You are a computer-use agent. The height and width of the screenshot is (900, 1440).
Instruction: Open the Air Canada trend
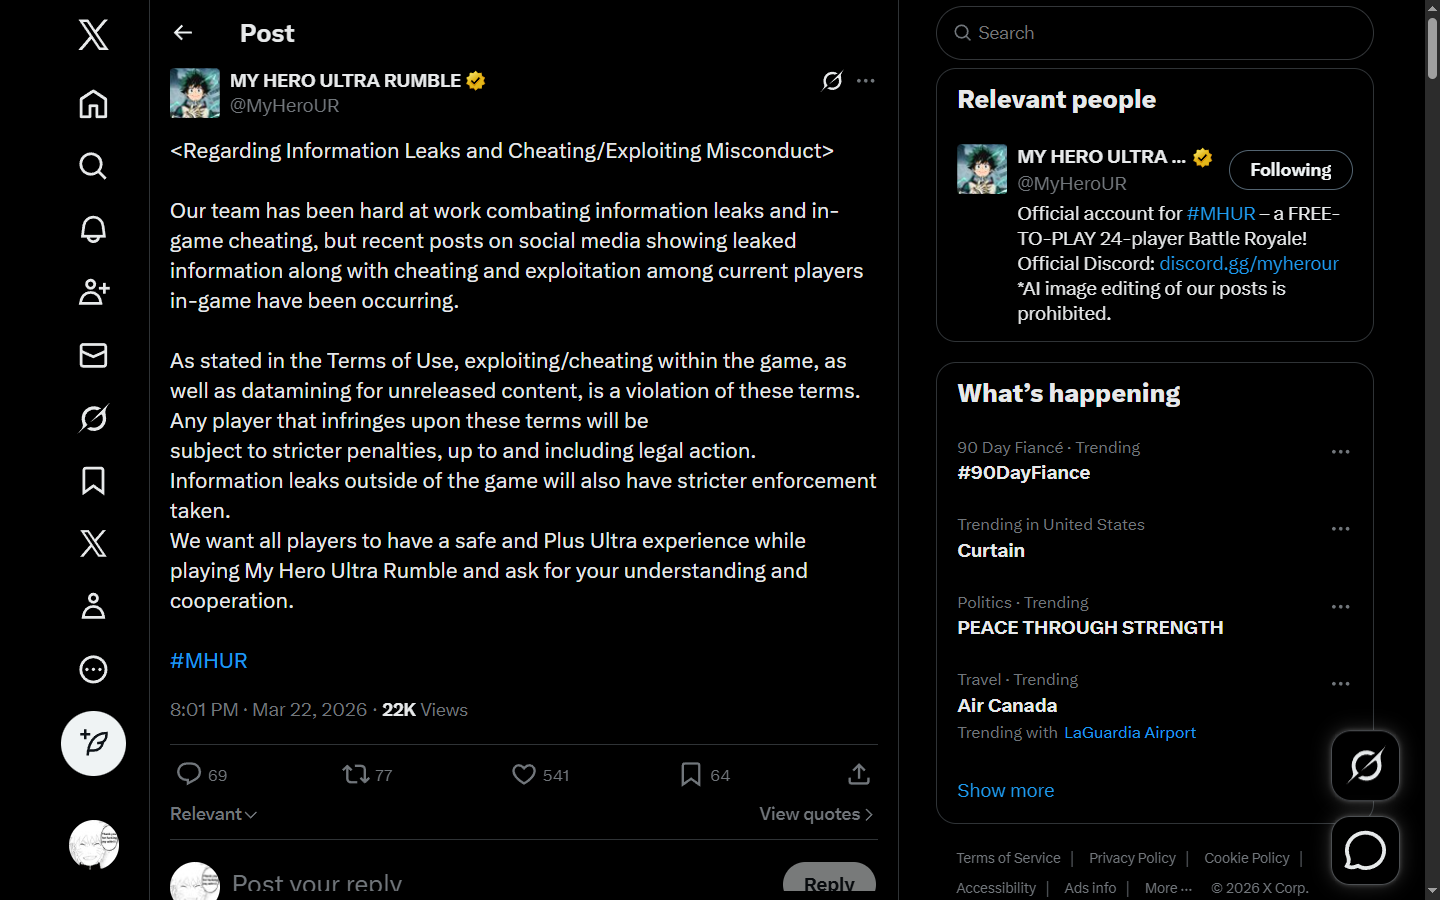coord(1007,706)
